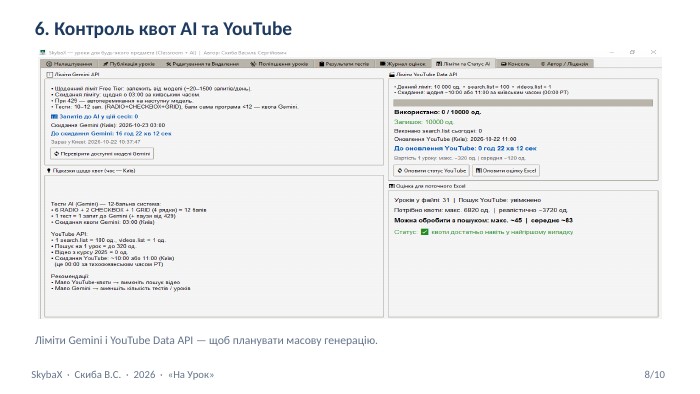Click the 8/10 slide page number
The width and height of the screenshot is (700, 394).
[654, 374]
